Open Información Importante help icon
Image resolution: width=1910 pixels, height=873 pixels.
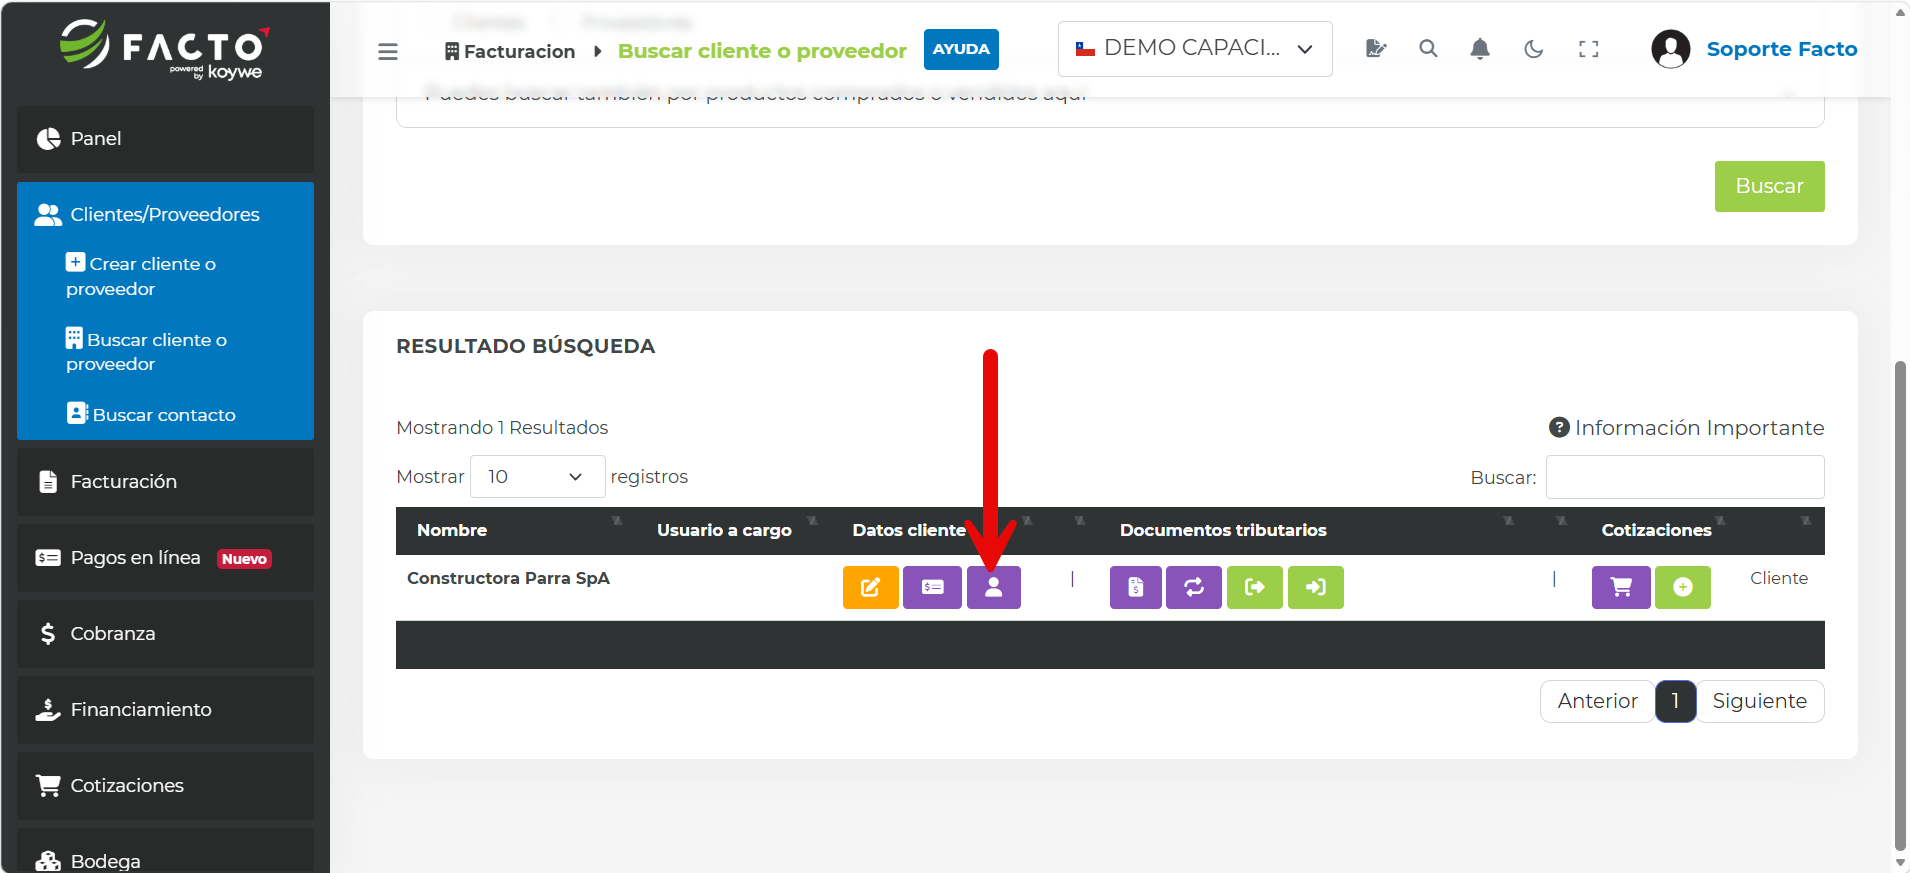pos(1559,427)
